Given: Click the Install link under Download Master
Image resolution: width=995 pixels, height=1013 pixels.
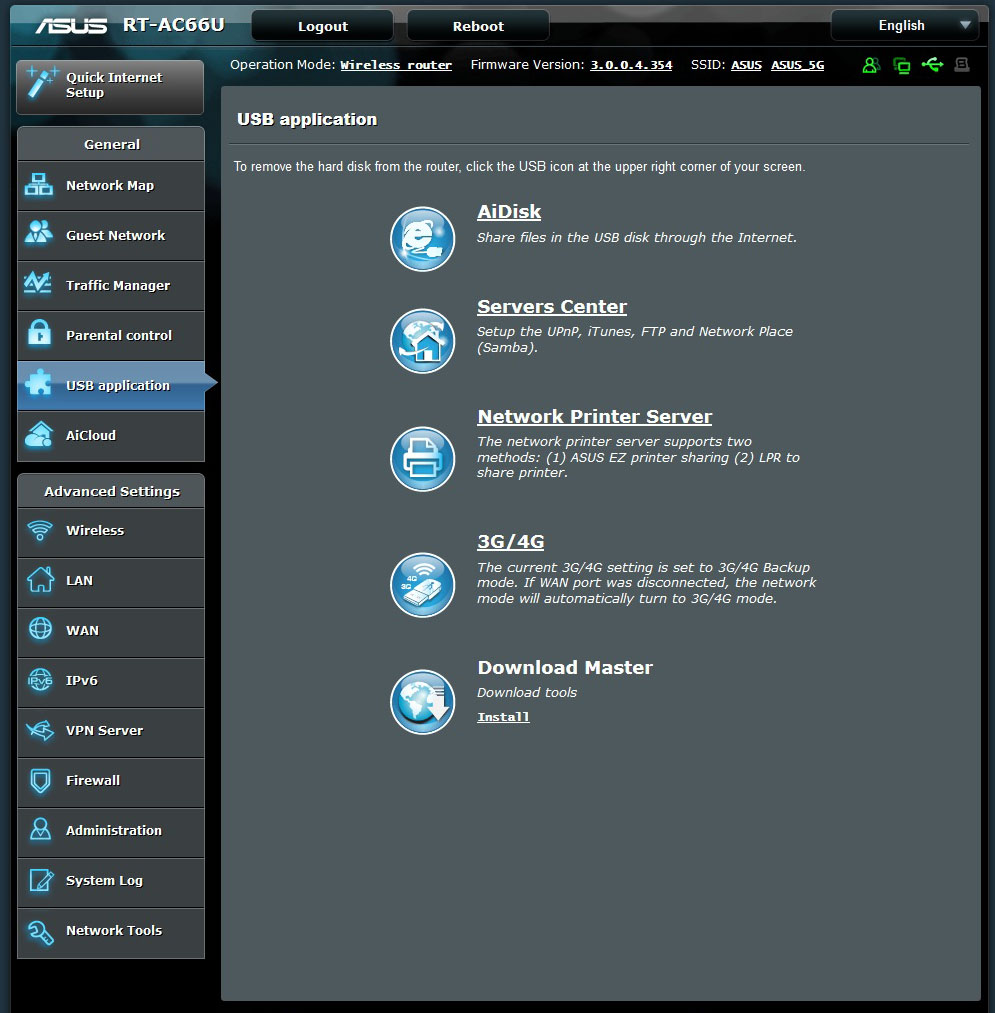Looking at the screenshot, I should (x=503, y=717).
